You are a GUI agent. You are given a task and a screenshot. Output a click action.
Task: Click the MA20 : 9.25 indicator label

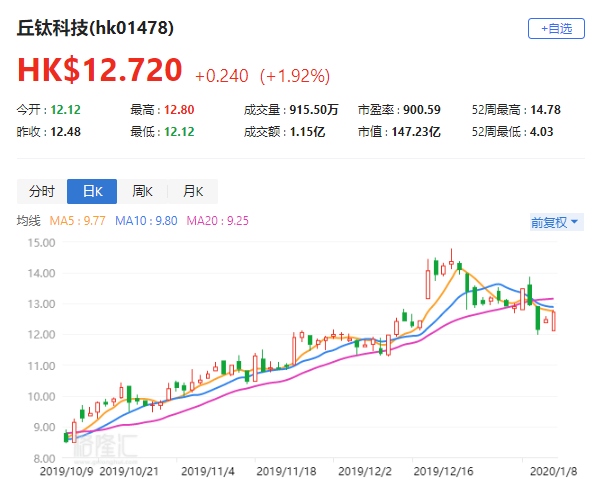tap(217, 221)
